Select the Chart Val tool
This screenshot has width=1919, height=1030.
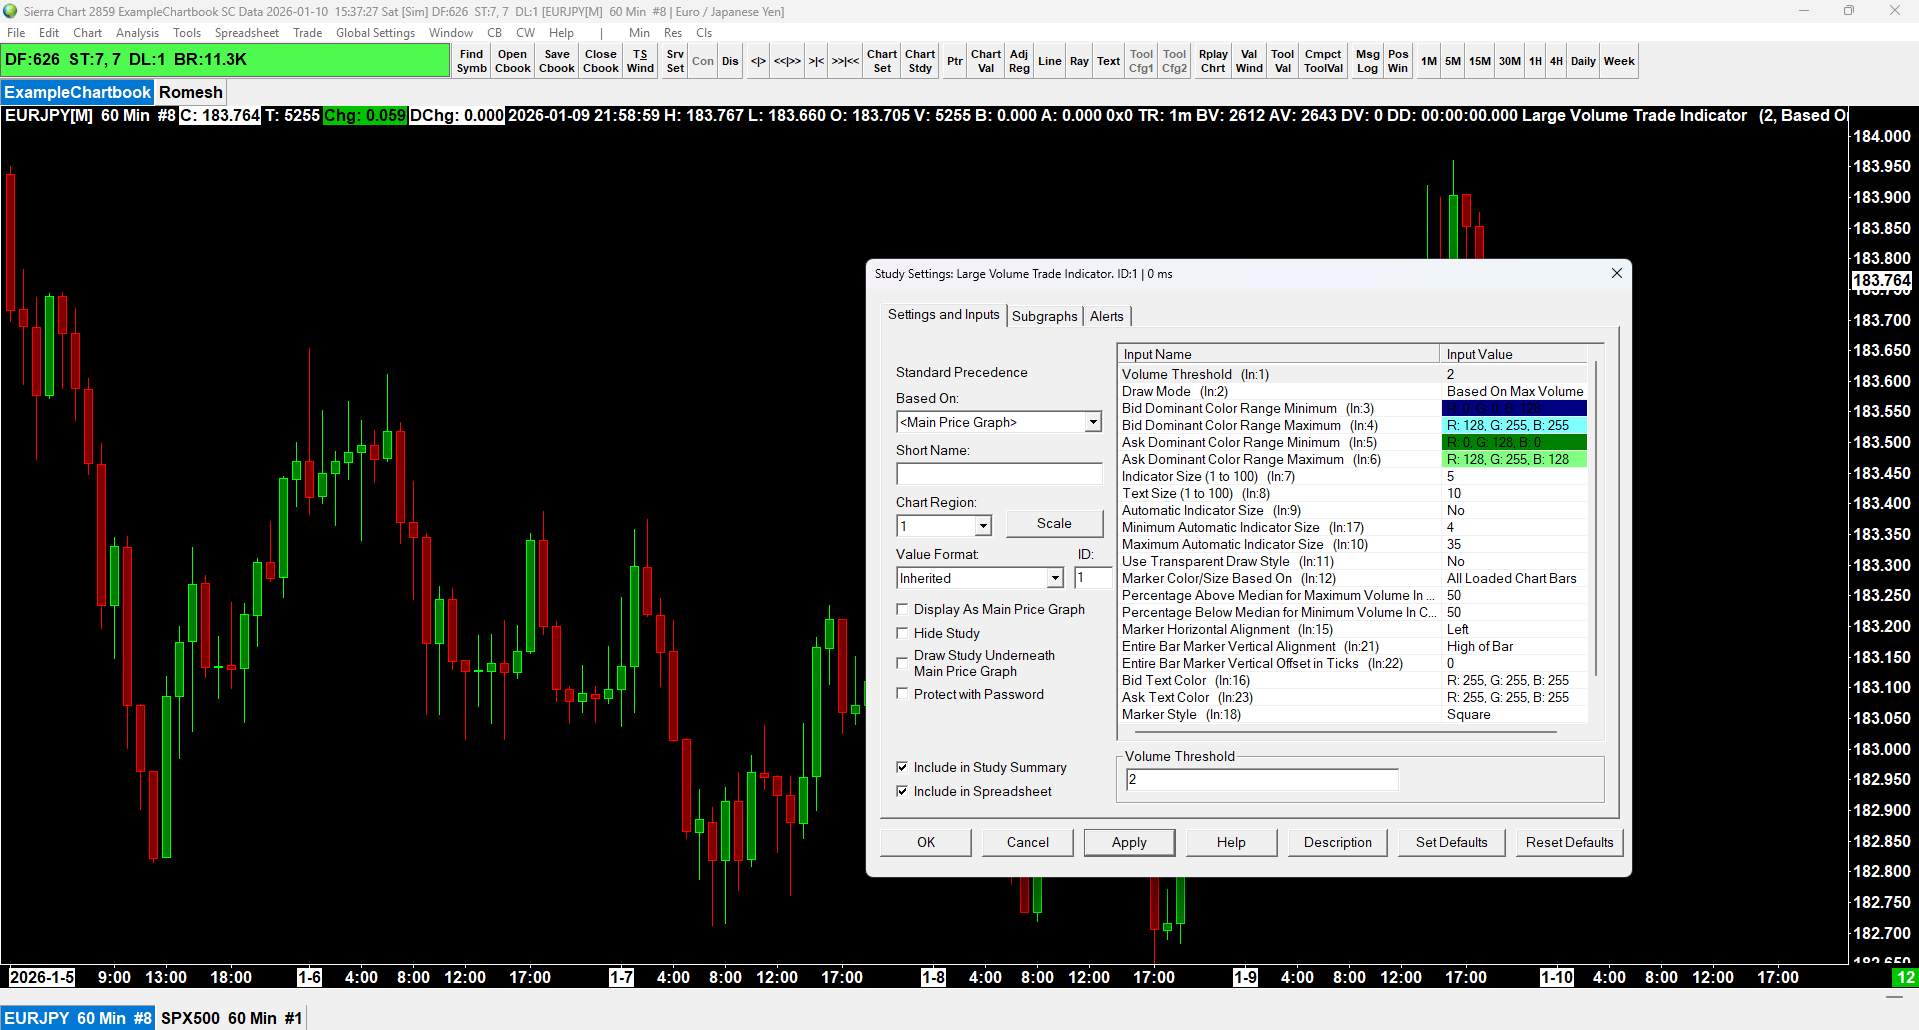(986, 61)
